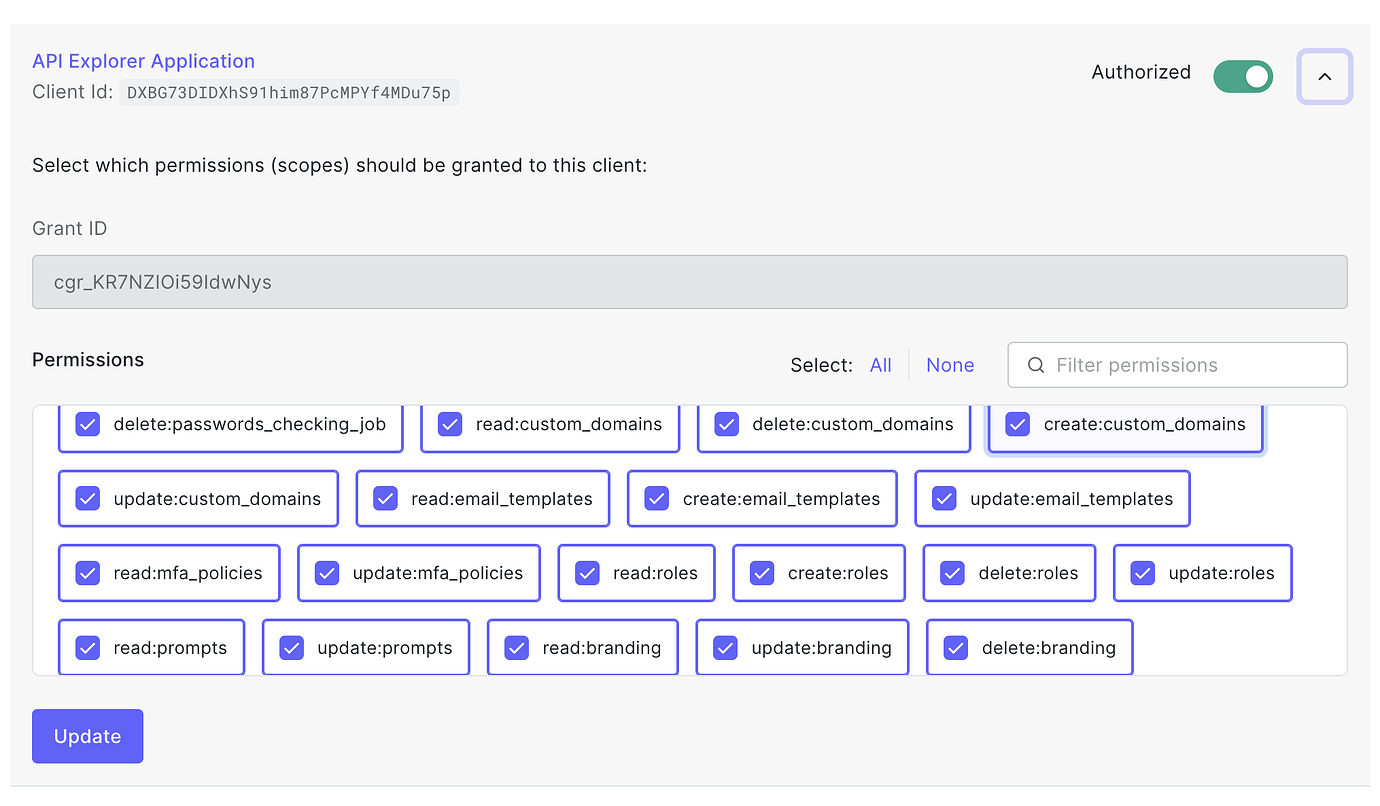Click None to deselect all permissions
Viewport: 1380px width, 806px height.
(x=949, y=365)
